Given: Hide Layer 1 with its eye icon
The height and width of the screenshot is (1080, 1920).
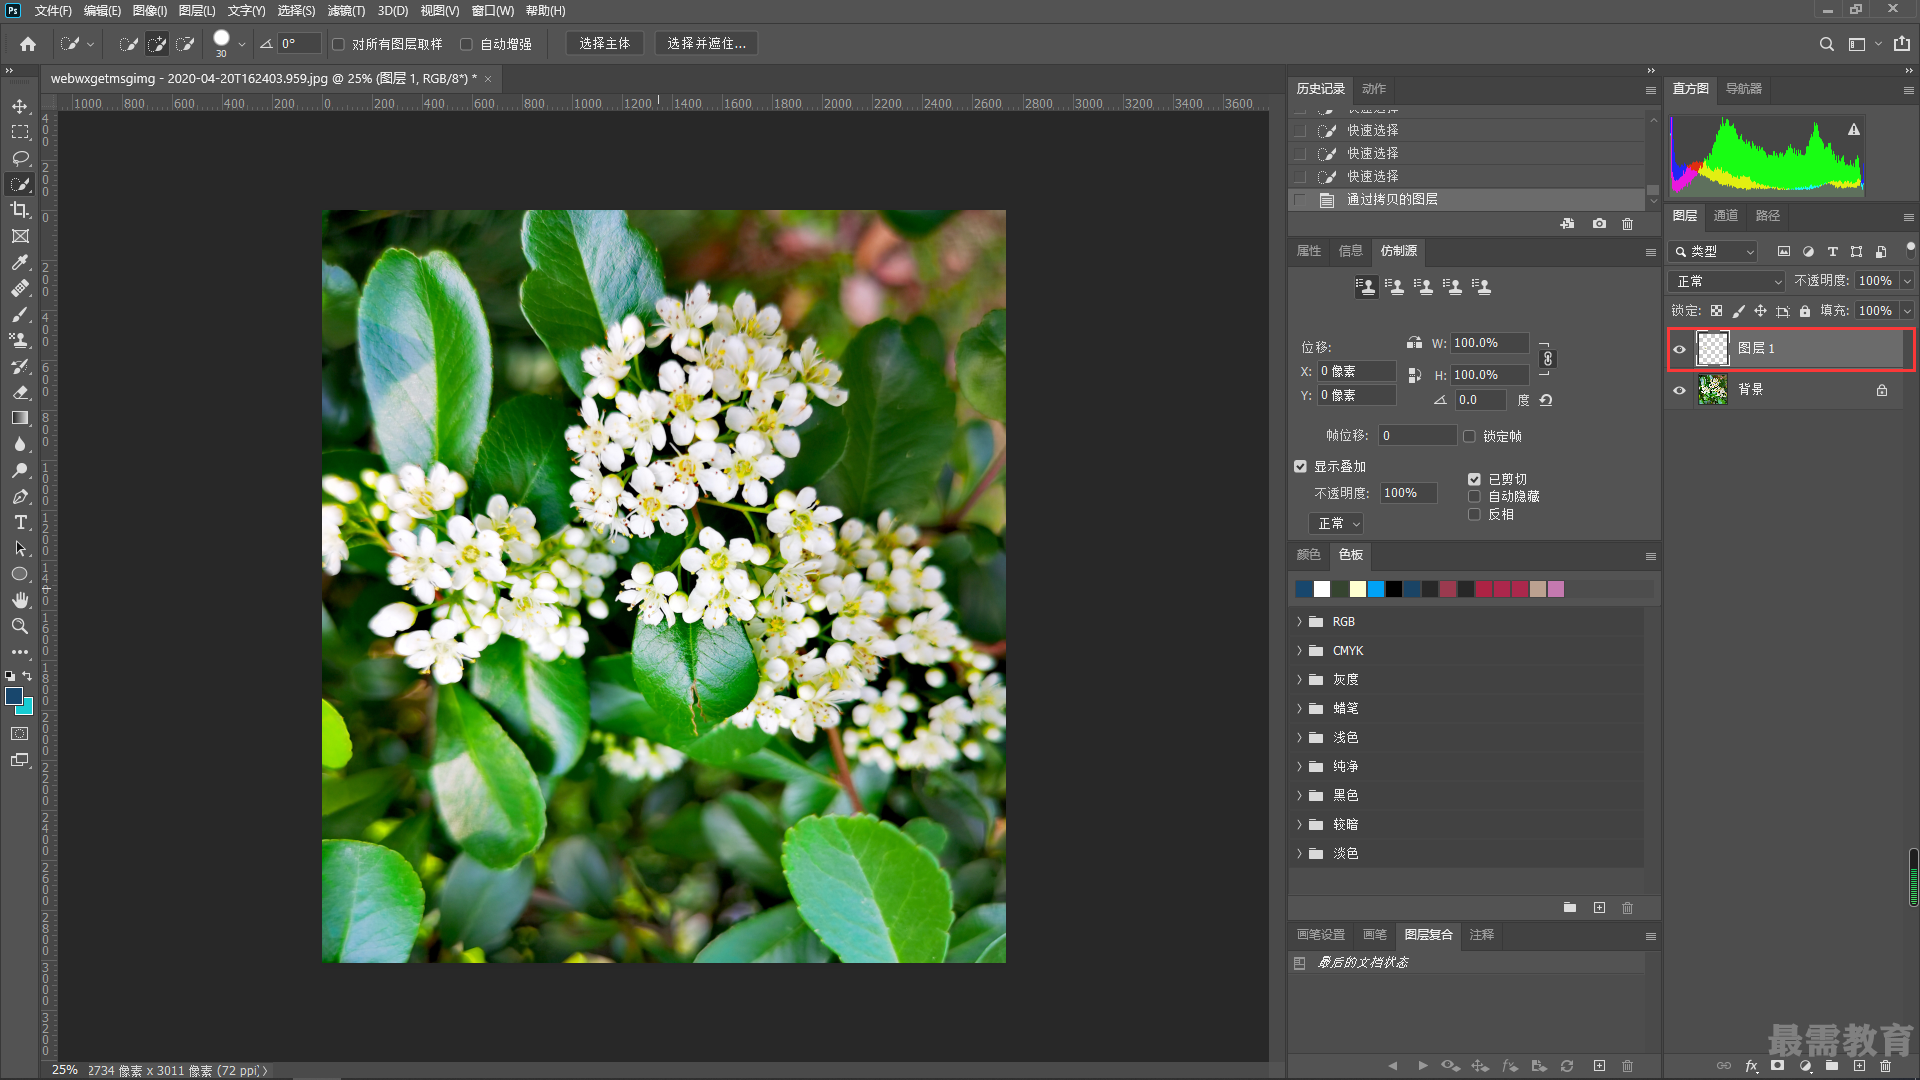Looking at the screenshot, I should (1680, 349).
